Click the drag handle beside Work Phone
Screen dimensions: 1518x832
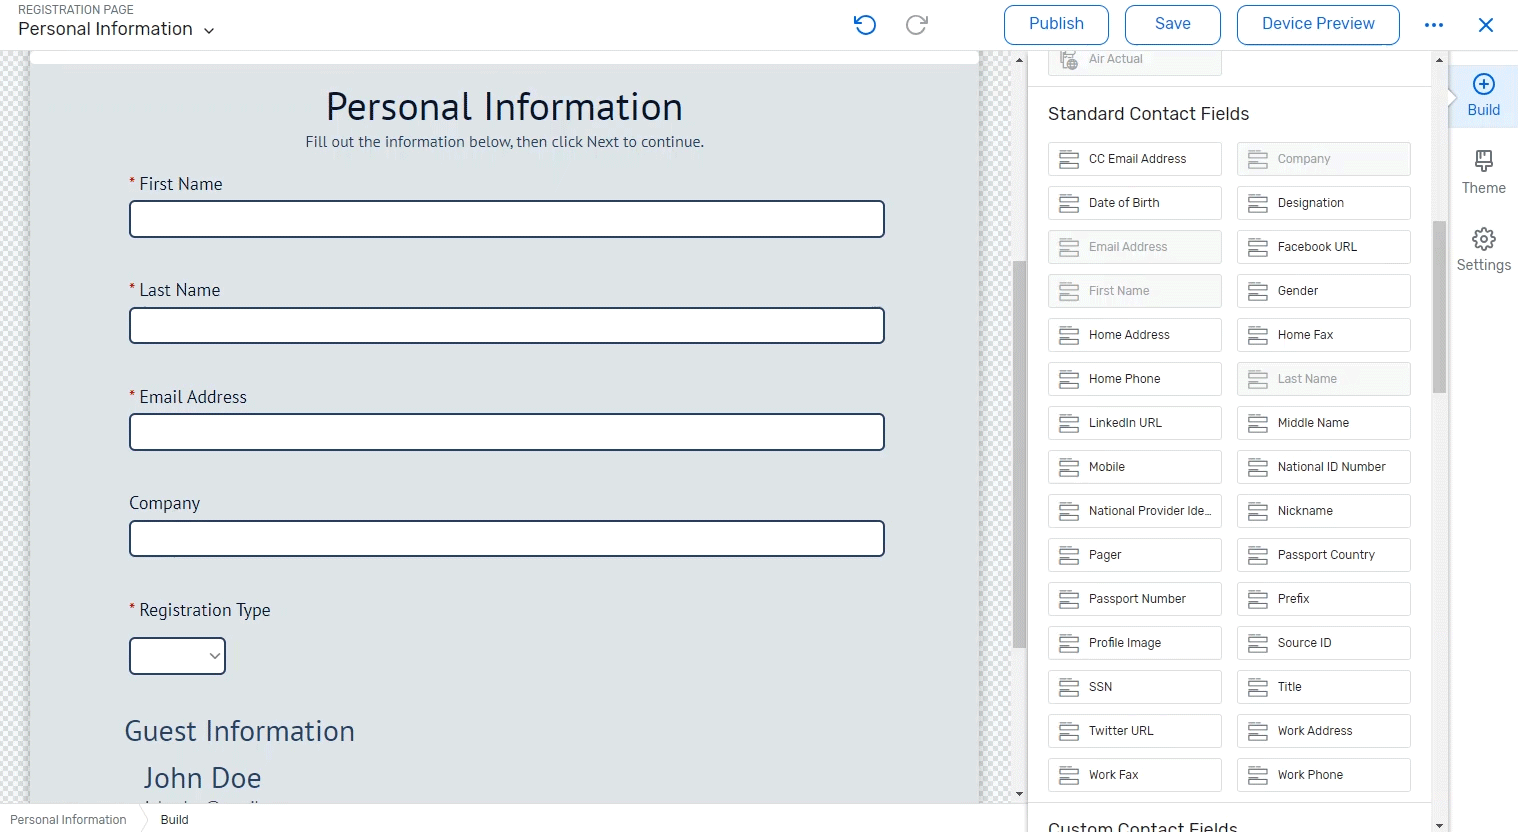pyautogui.click(x=1257, y=774)
